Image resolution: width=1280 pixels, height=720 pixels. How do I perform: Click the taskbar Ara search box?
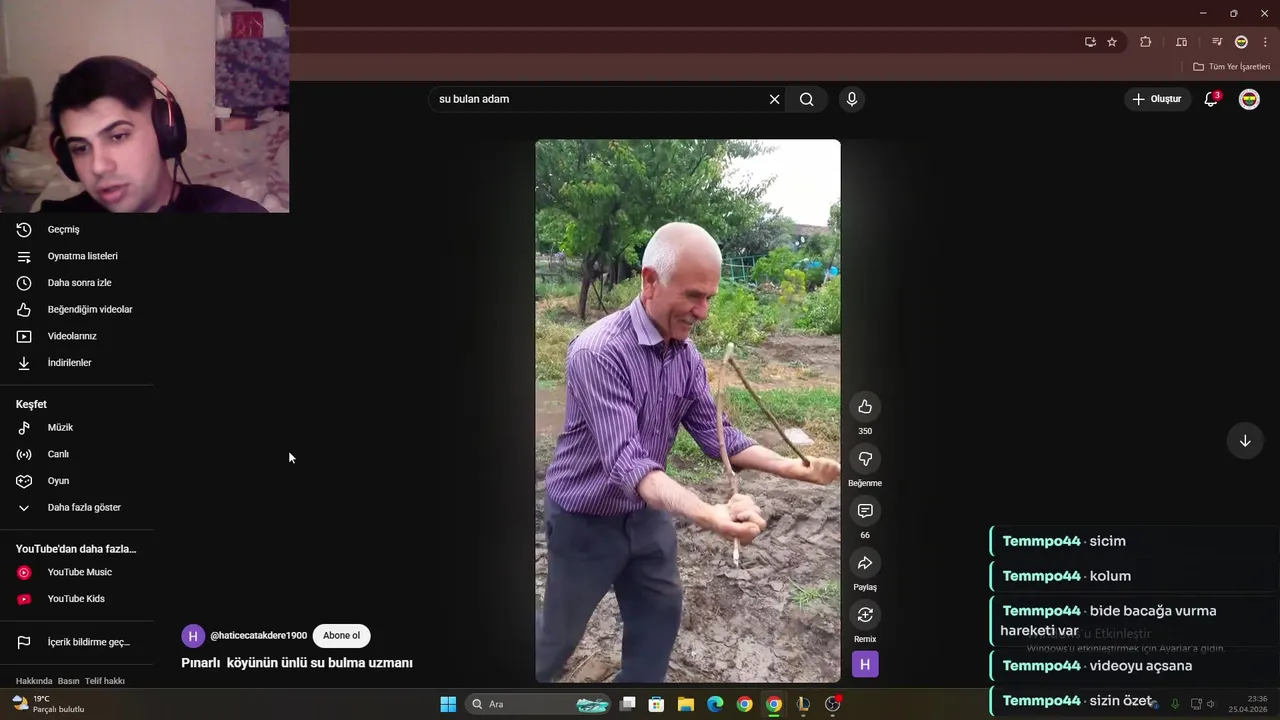[538, 704]
